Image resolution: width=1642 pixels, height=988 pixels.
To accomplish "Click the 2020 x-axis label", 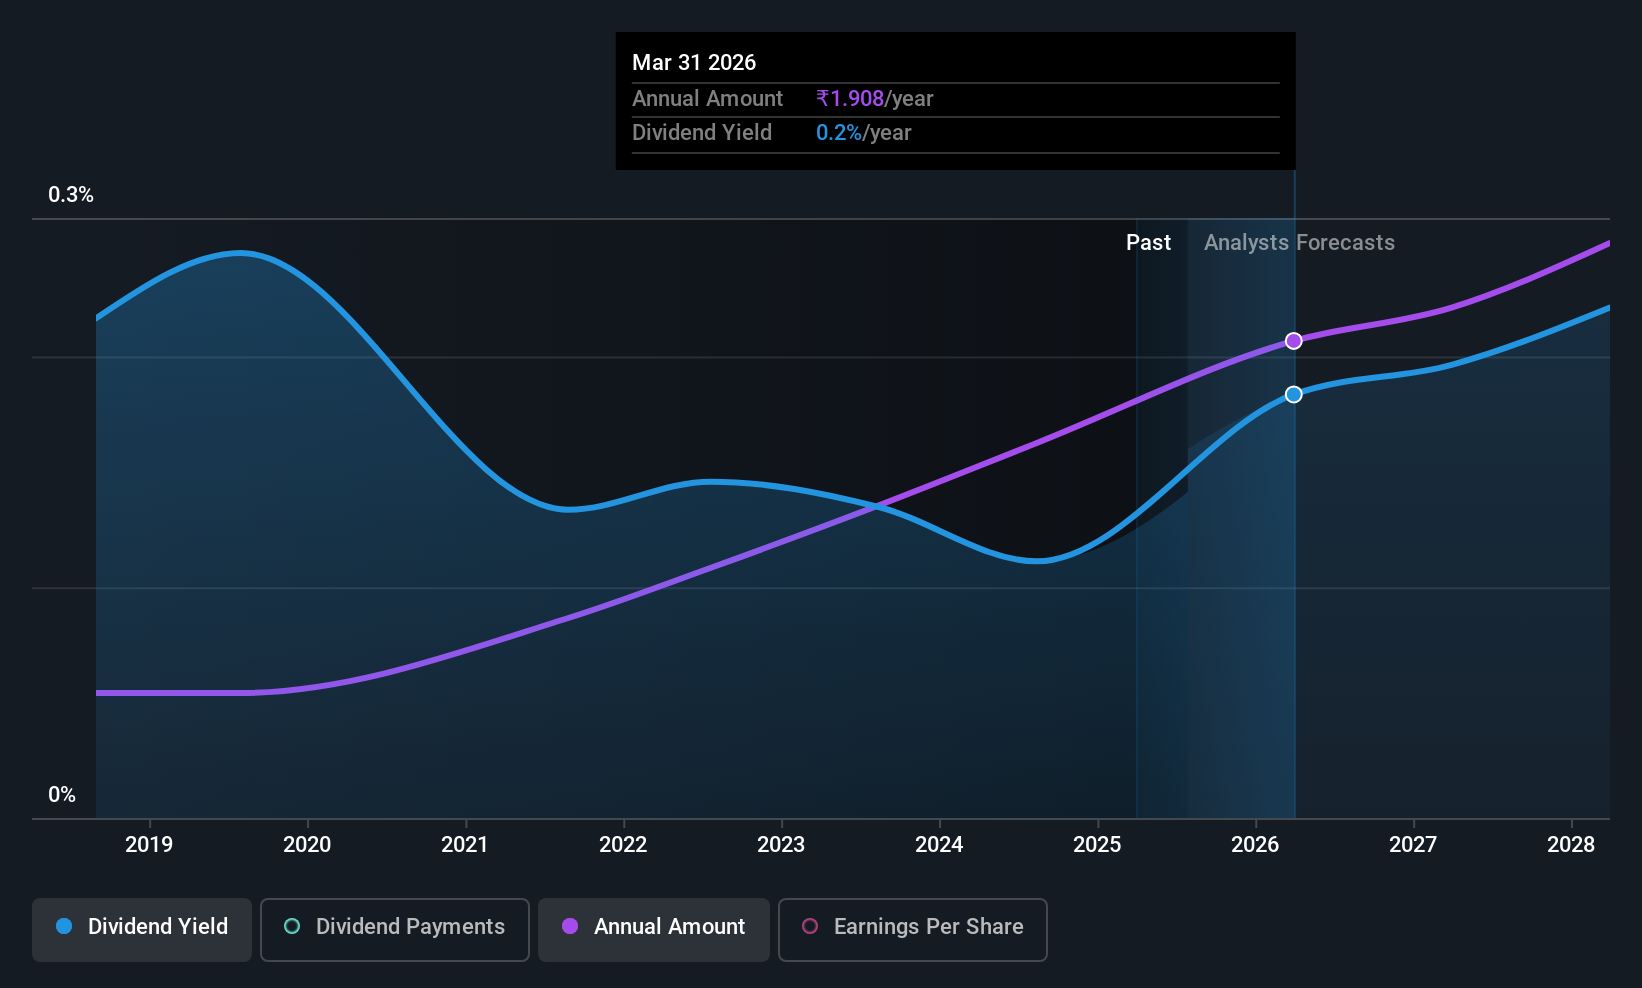I will 307,845.
